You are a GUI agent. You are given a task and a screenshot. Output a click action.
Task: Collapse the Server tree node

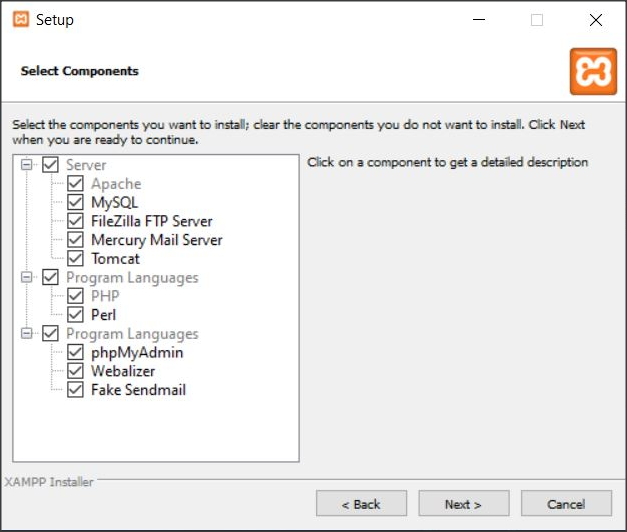26,164
